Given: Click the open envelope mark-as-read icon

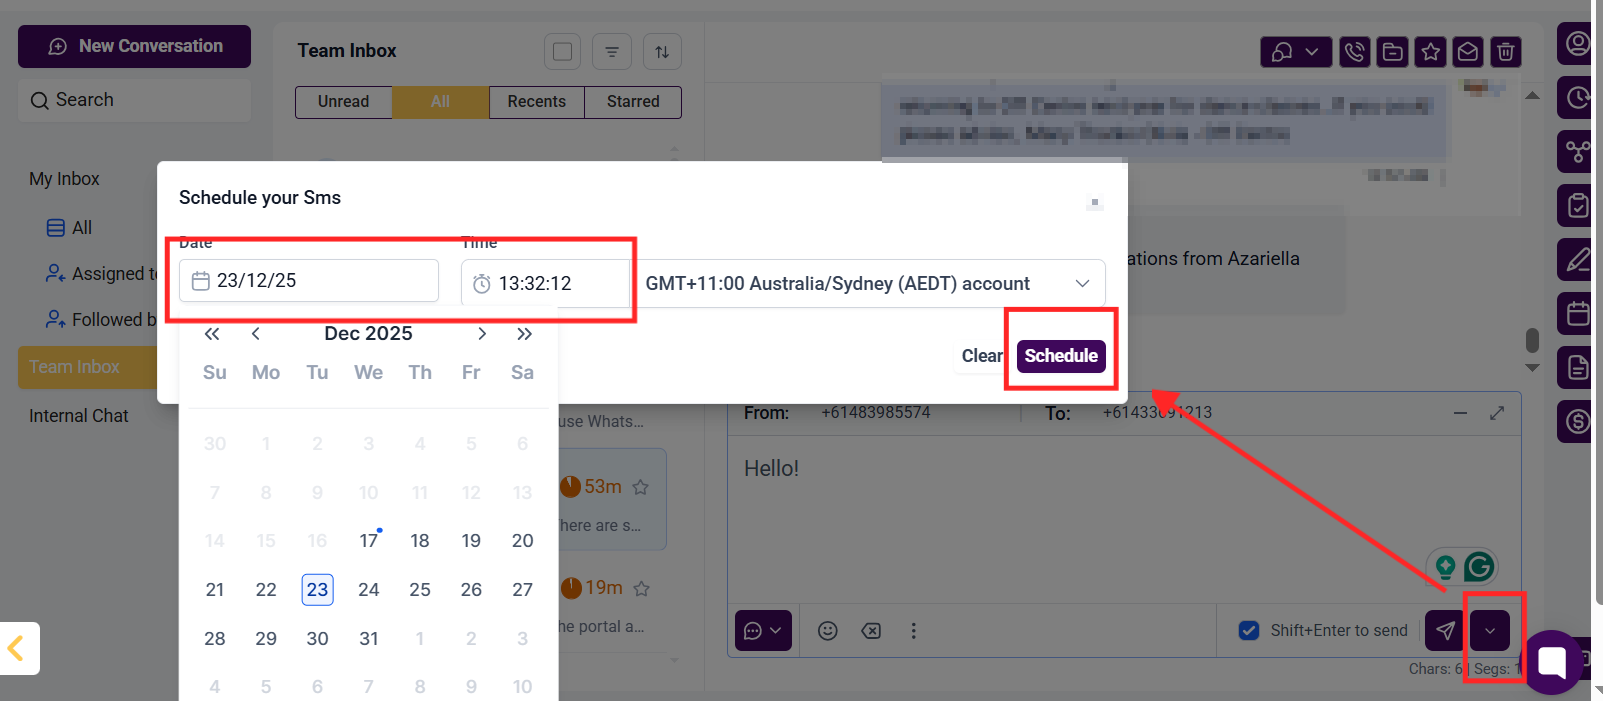Looking at the screenshot, I should [1468, 52].
